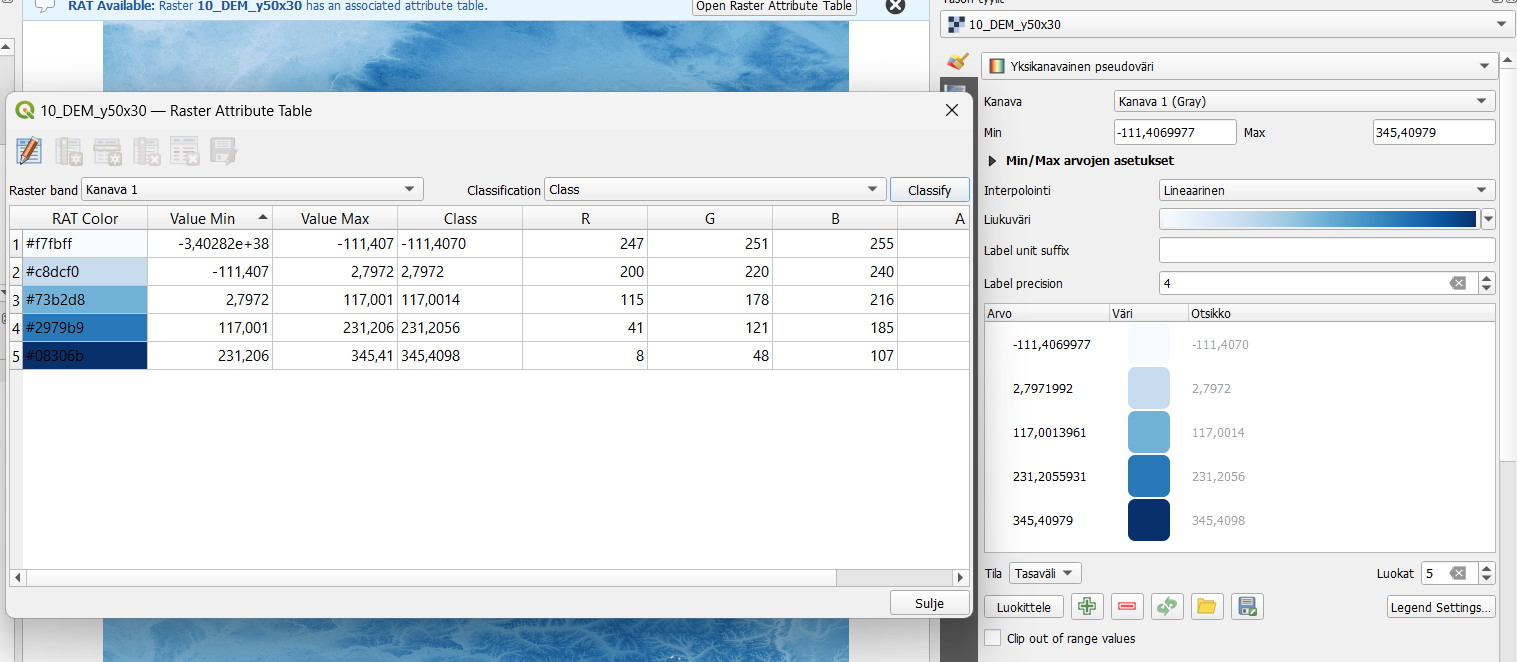Click the right scroll arrow of RAT table
The height and width of the screenshot is (662, 1517).
pyautogui.click(x=961, y=578)
